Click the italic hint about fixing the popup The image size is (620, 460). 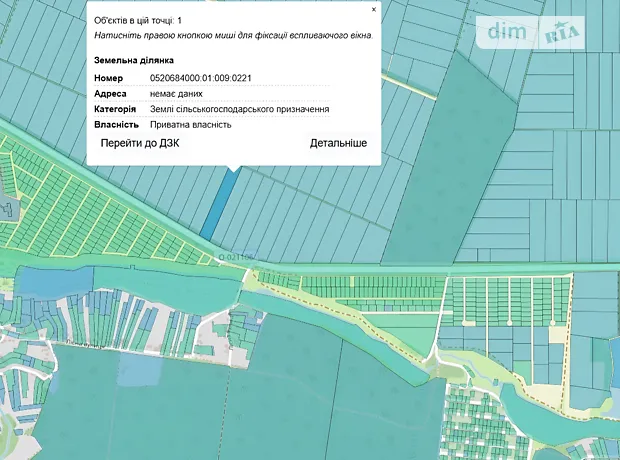[x=233, y=35]
